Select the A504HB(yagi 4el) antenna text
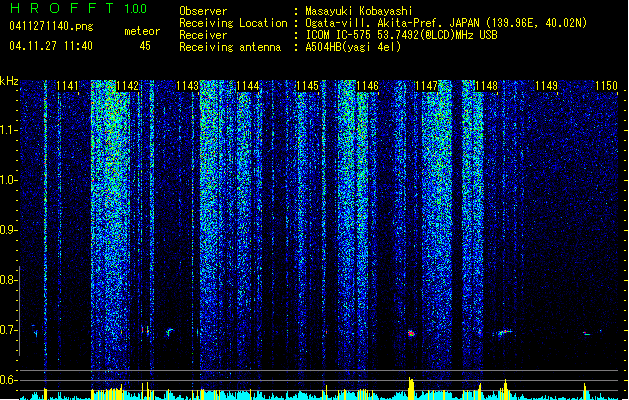This screenshot has height=400, width=629. (353, 47)
